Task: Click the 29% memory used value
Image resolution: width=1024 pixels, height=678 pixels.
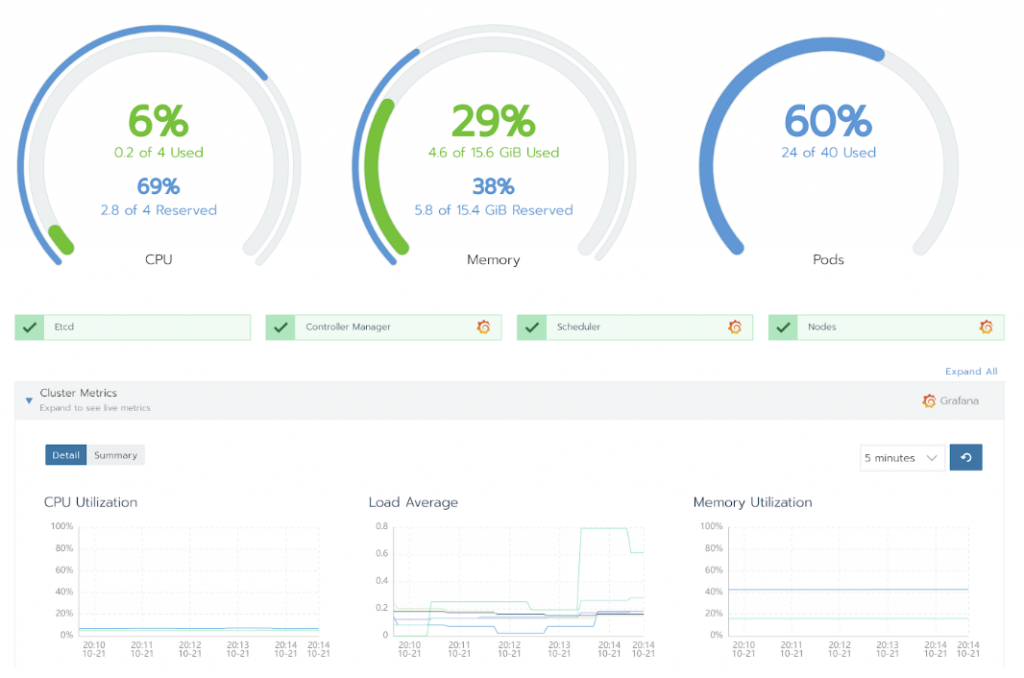Action: (494, 121)
